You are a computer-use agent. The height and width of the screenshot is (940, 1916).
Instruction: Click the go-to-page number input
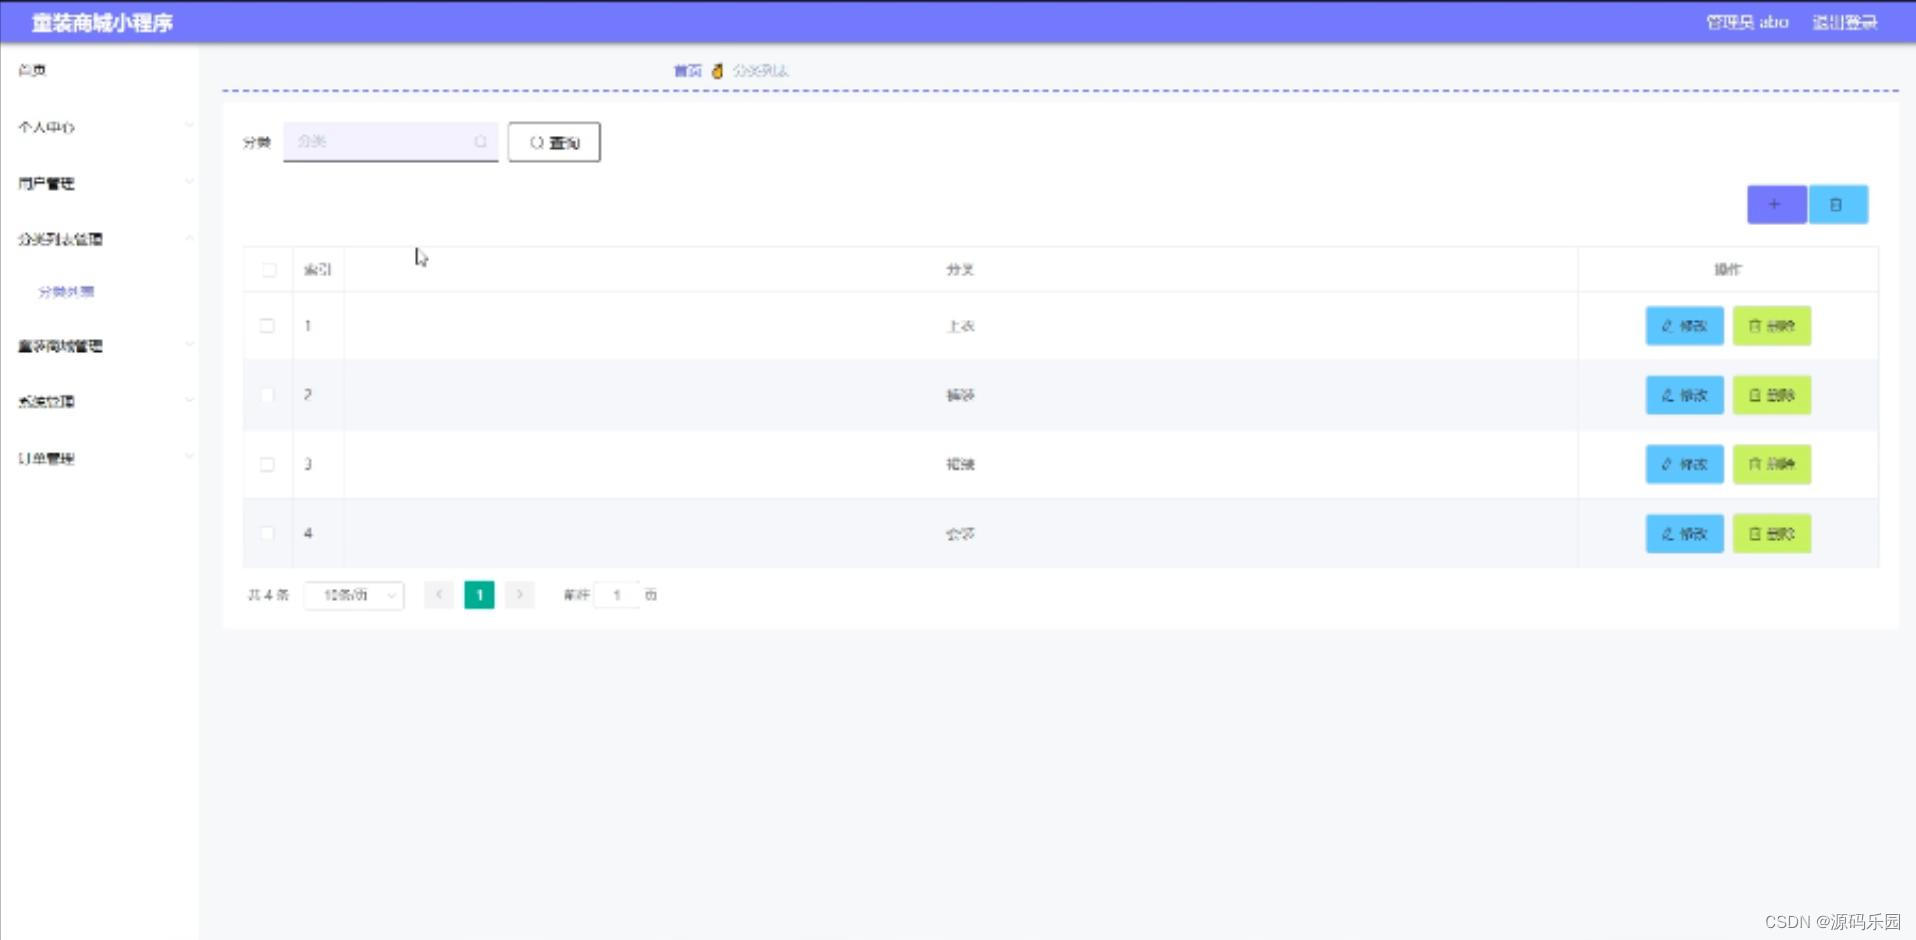click(617, 595)
